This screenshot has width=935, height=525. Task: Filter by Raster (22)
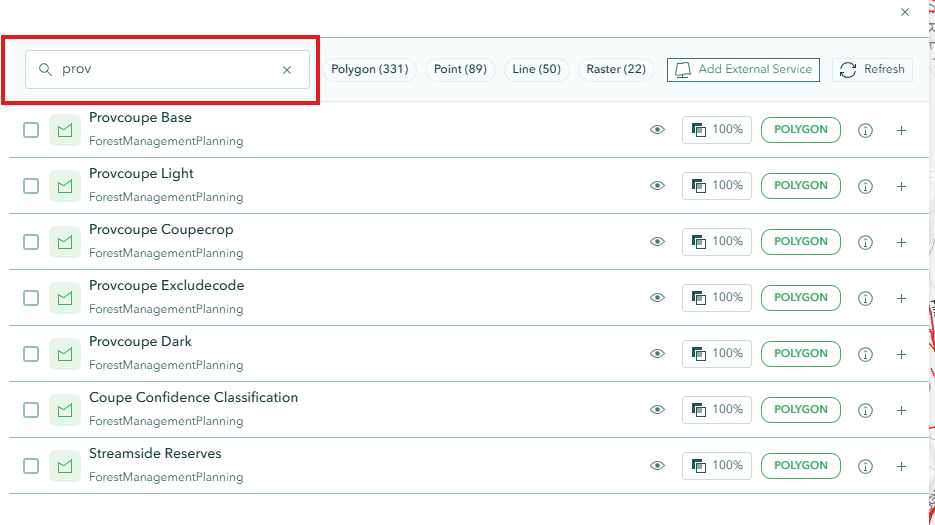[616, 69]
